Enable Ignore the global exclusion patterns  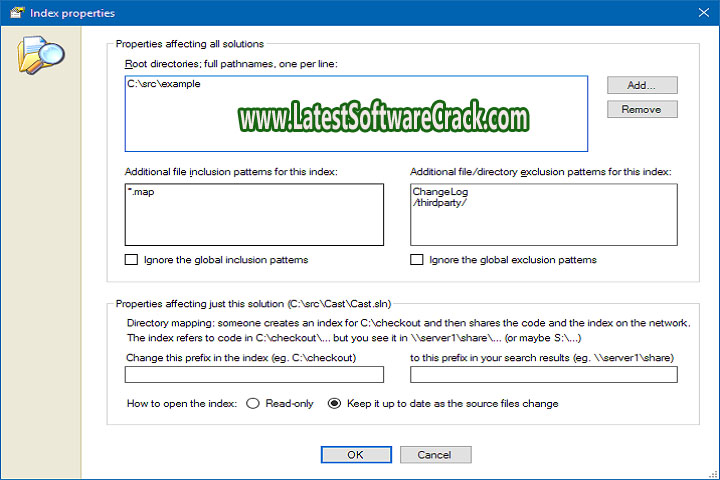click(x=416, y=260)
